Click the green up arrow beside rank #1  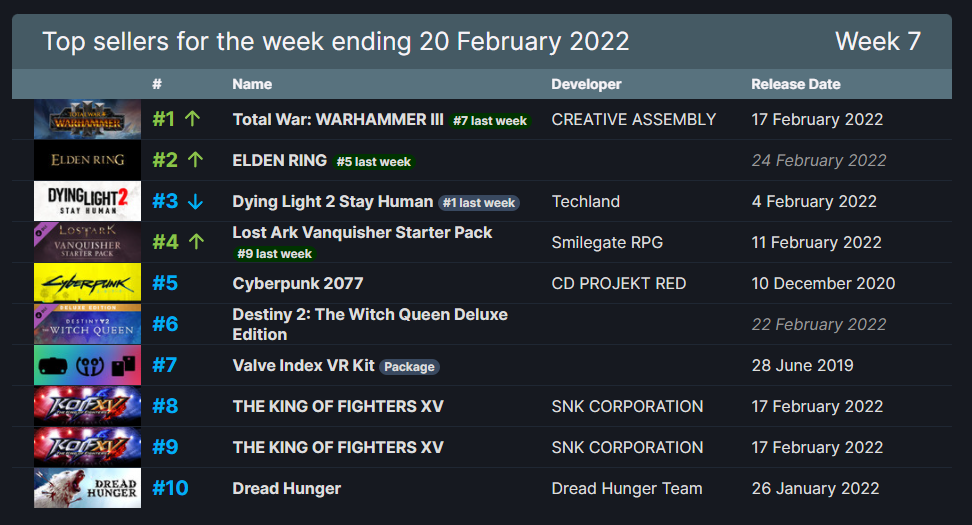click(x=193, y=119)
